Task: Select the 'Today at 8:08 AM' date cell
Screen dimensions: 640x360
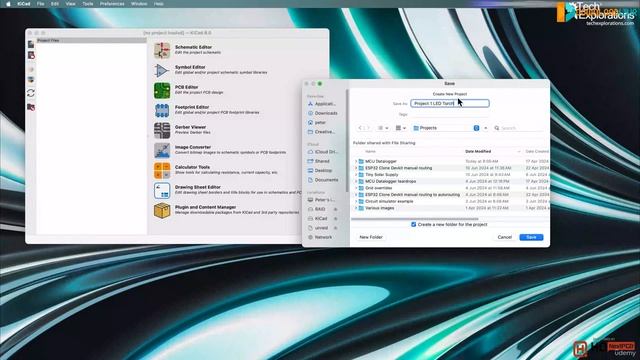Action: pyautogui.click(x=482, y=161)
